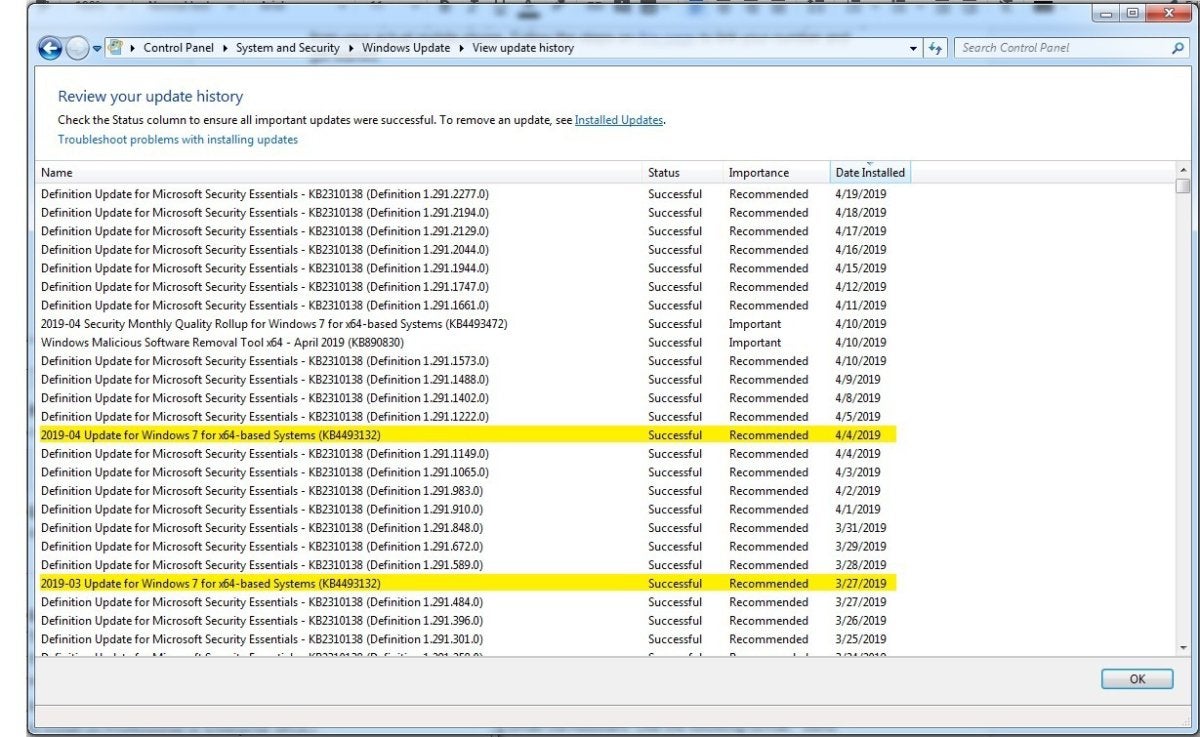Sort by the Name column header

pos(339,173)
